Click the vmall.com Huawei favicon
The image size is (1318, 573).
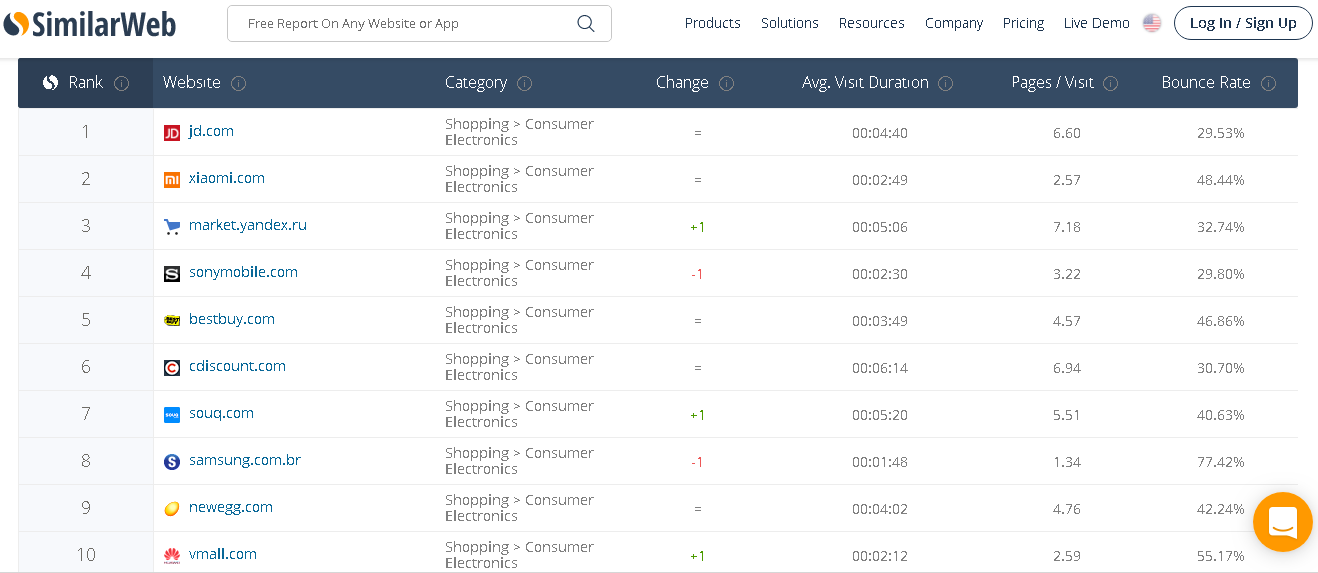point(172,555)
